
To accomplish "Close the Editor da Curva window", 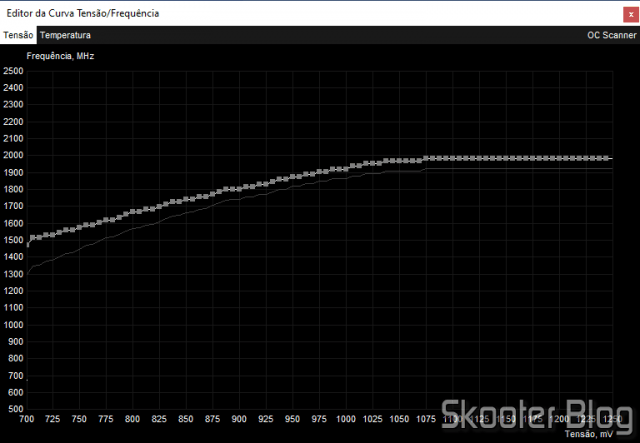I will pos(631,15).
